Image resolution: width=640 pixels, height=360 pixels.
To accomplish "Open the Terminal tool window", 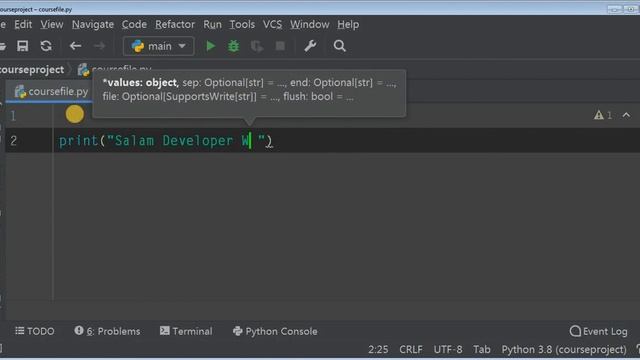I will (186, 331).
